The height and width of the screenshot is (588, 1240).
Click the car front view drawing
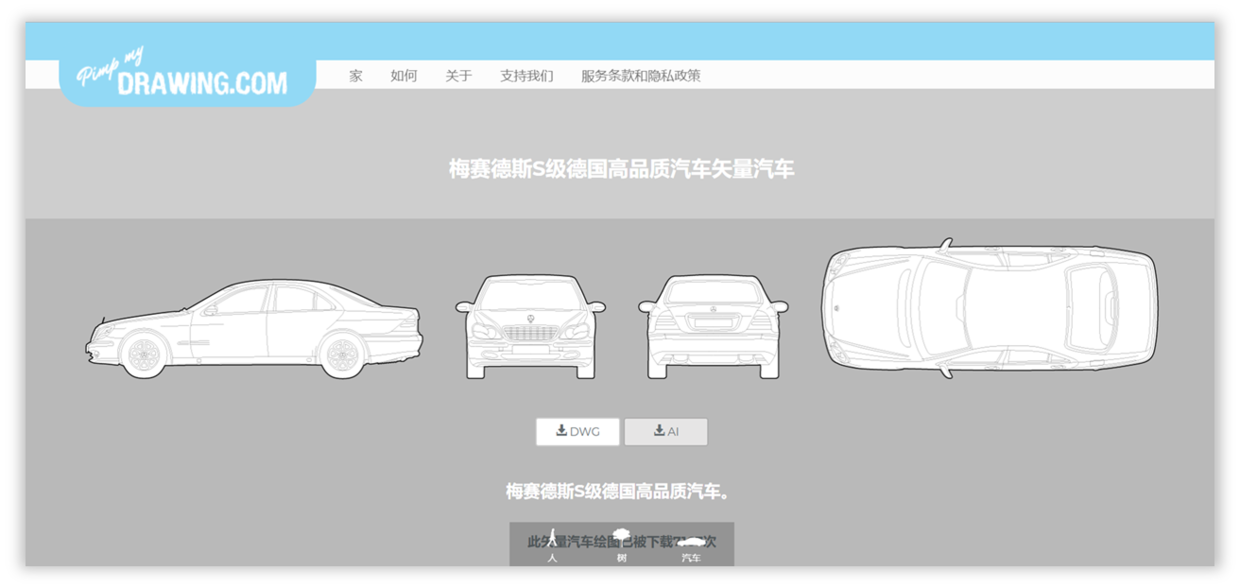tap(530, 327)
